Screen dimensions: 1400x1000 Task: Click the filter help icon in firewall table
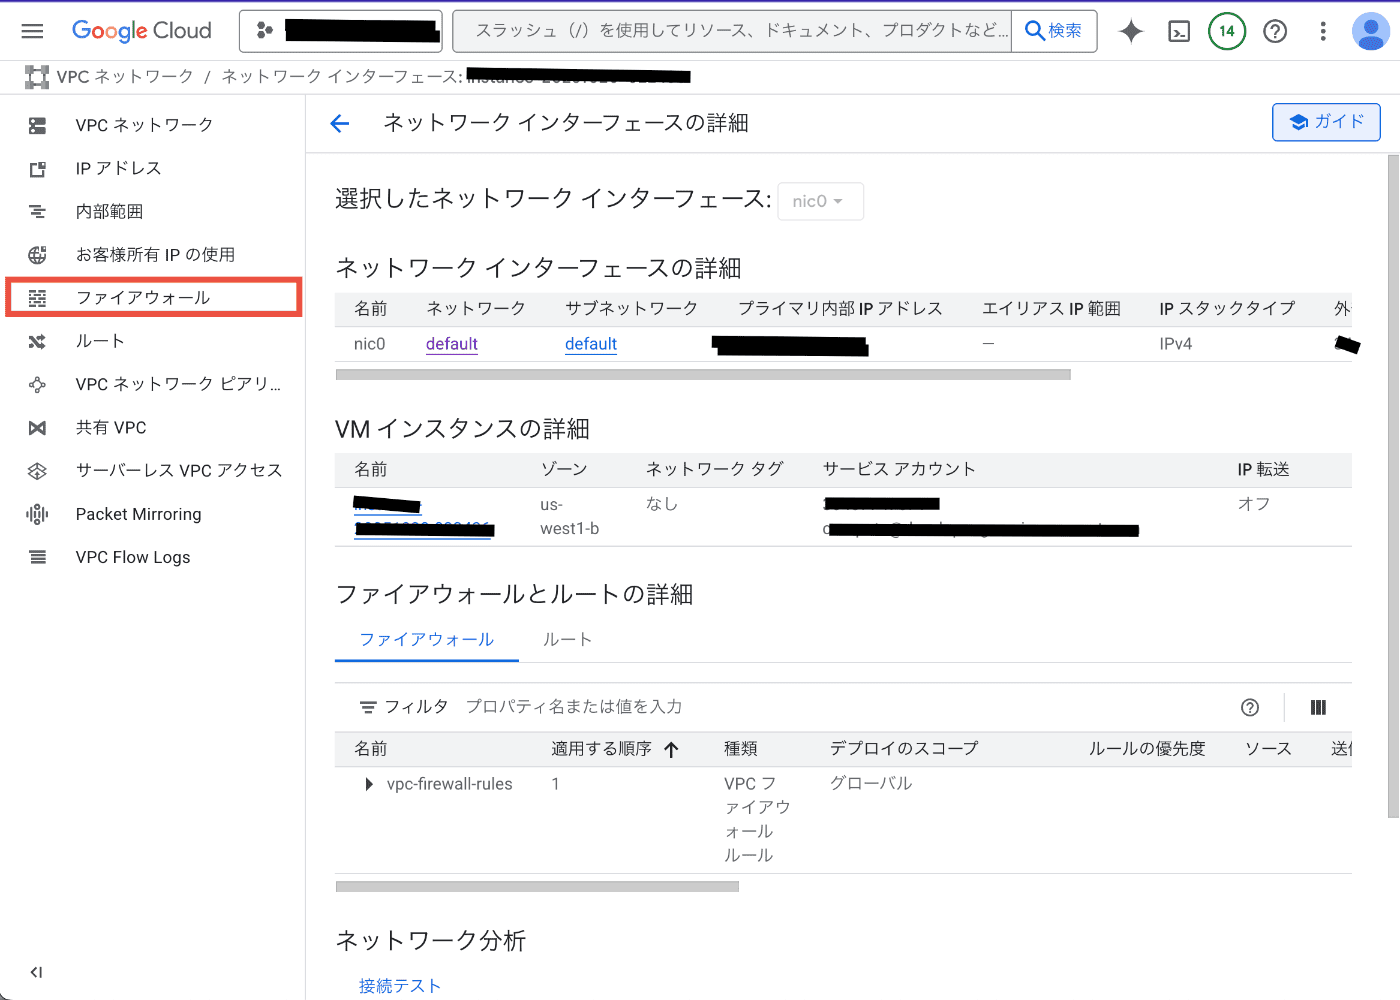1250,707
